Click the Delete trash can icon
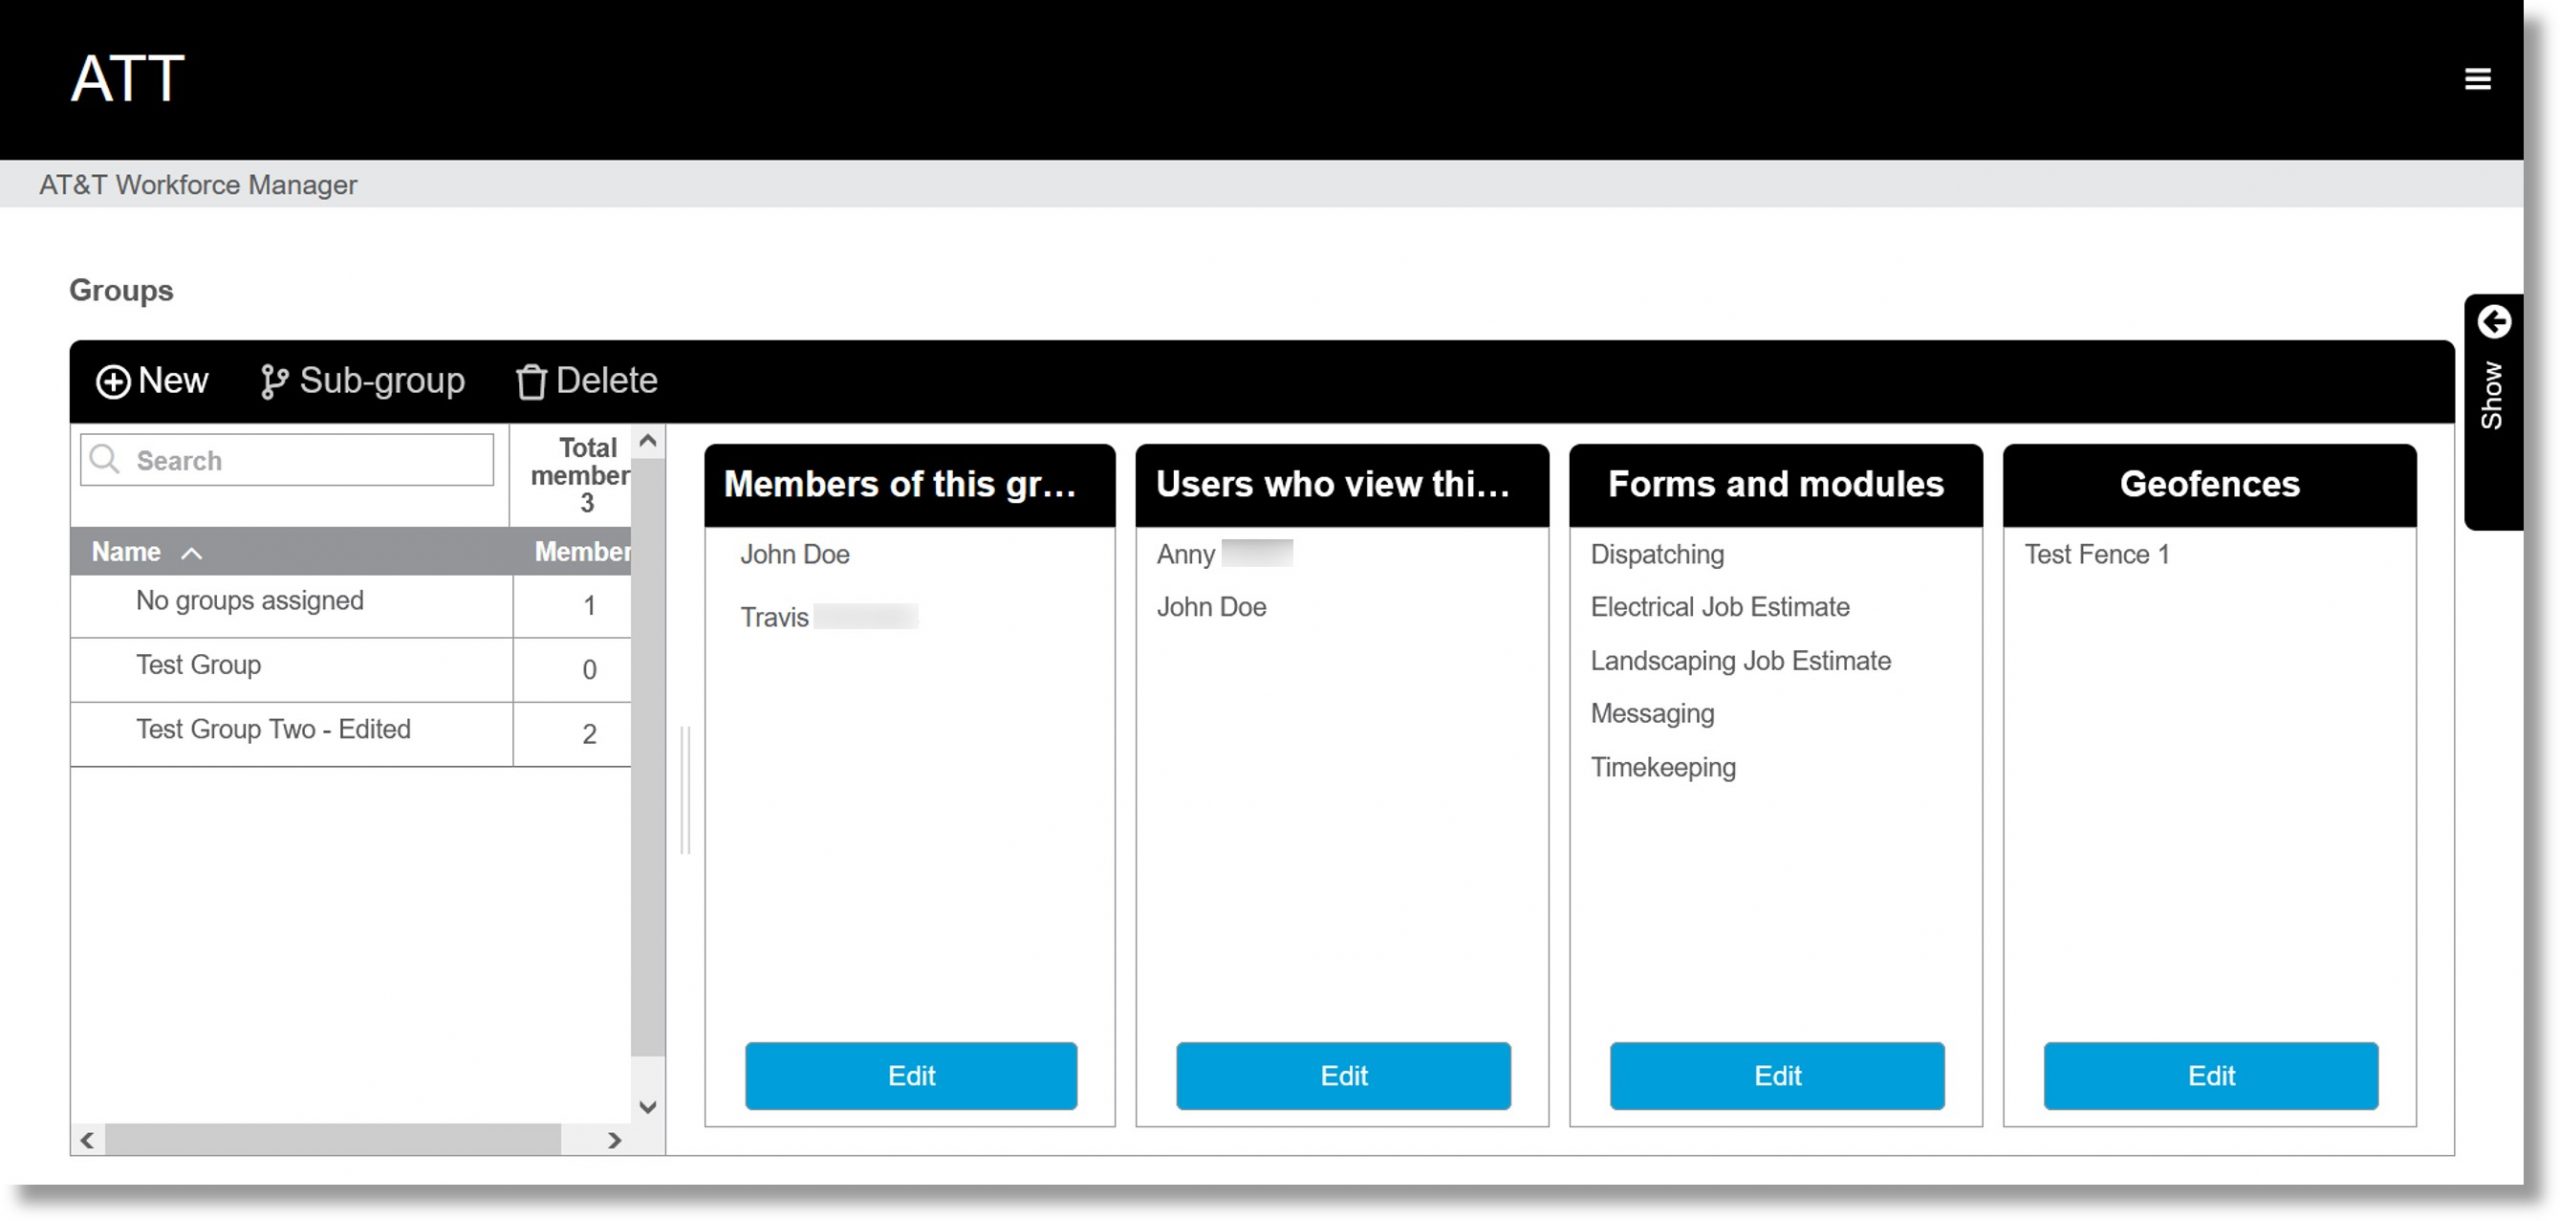 pos(531,382)
